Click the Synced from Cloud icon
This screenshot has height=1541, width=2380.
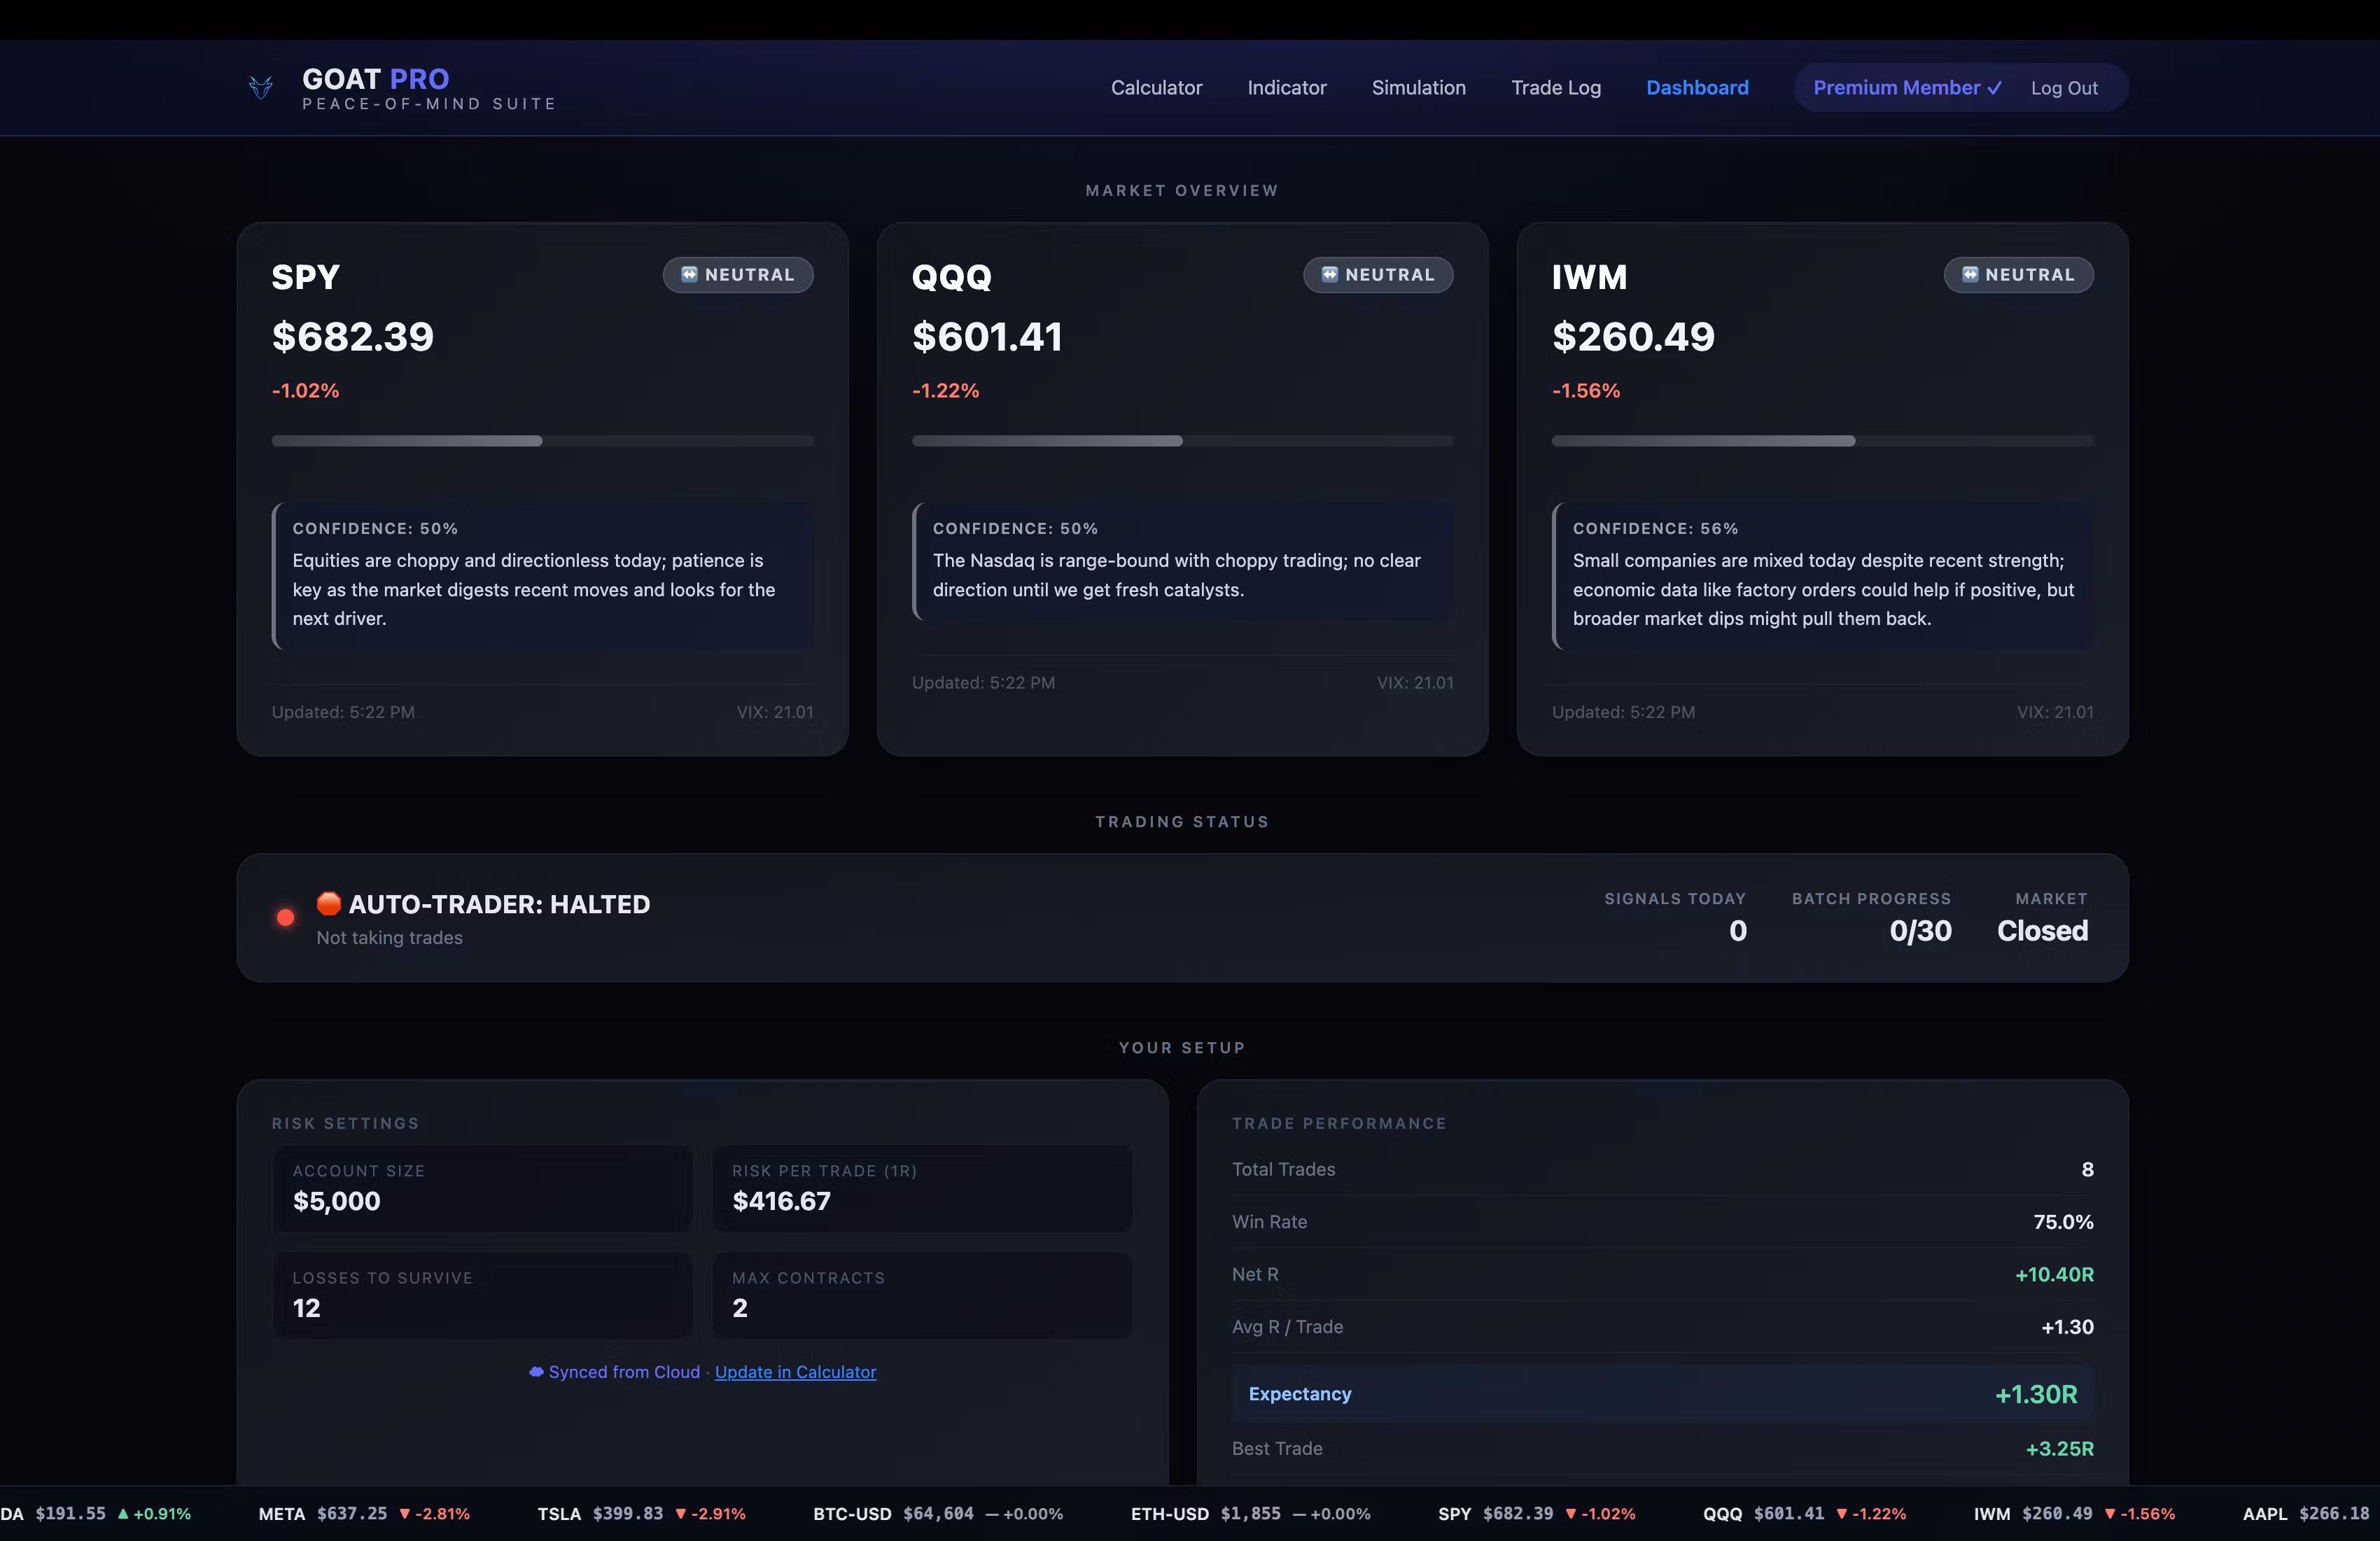[x=536, y=1372]
